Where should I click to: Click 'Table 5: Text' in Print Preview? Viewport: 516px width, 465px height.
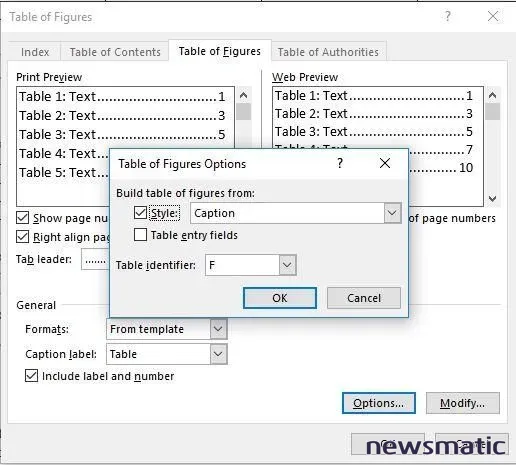pyautogui.click(x=57, y=173)
